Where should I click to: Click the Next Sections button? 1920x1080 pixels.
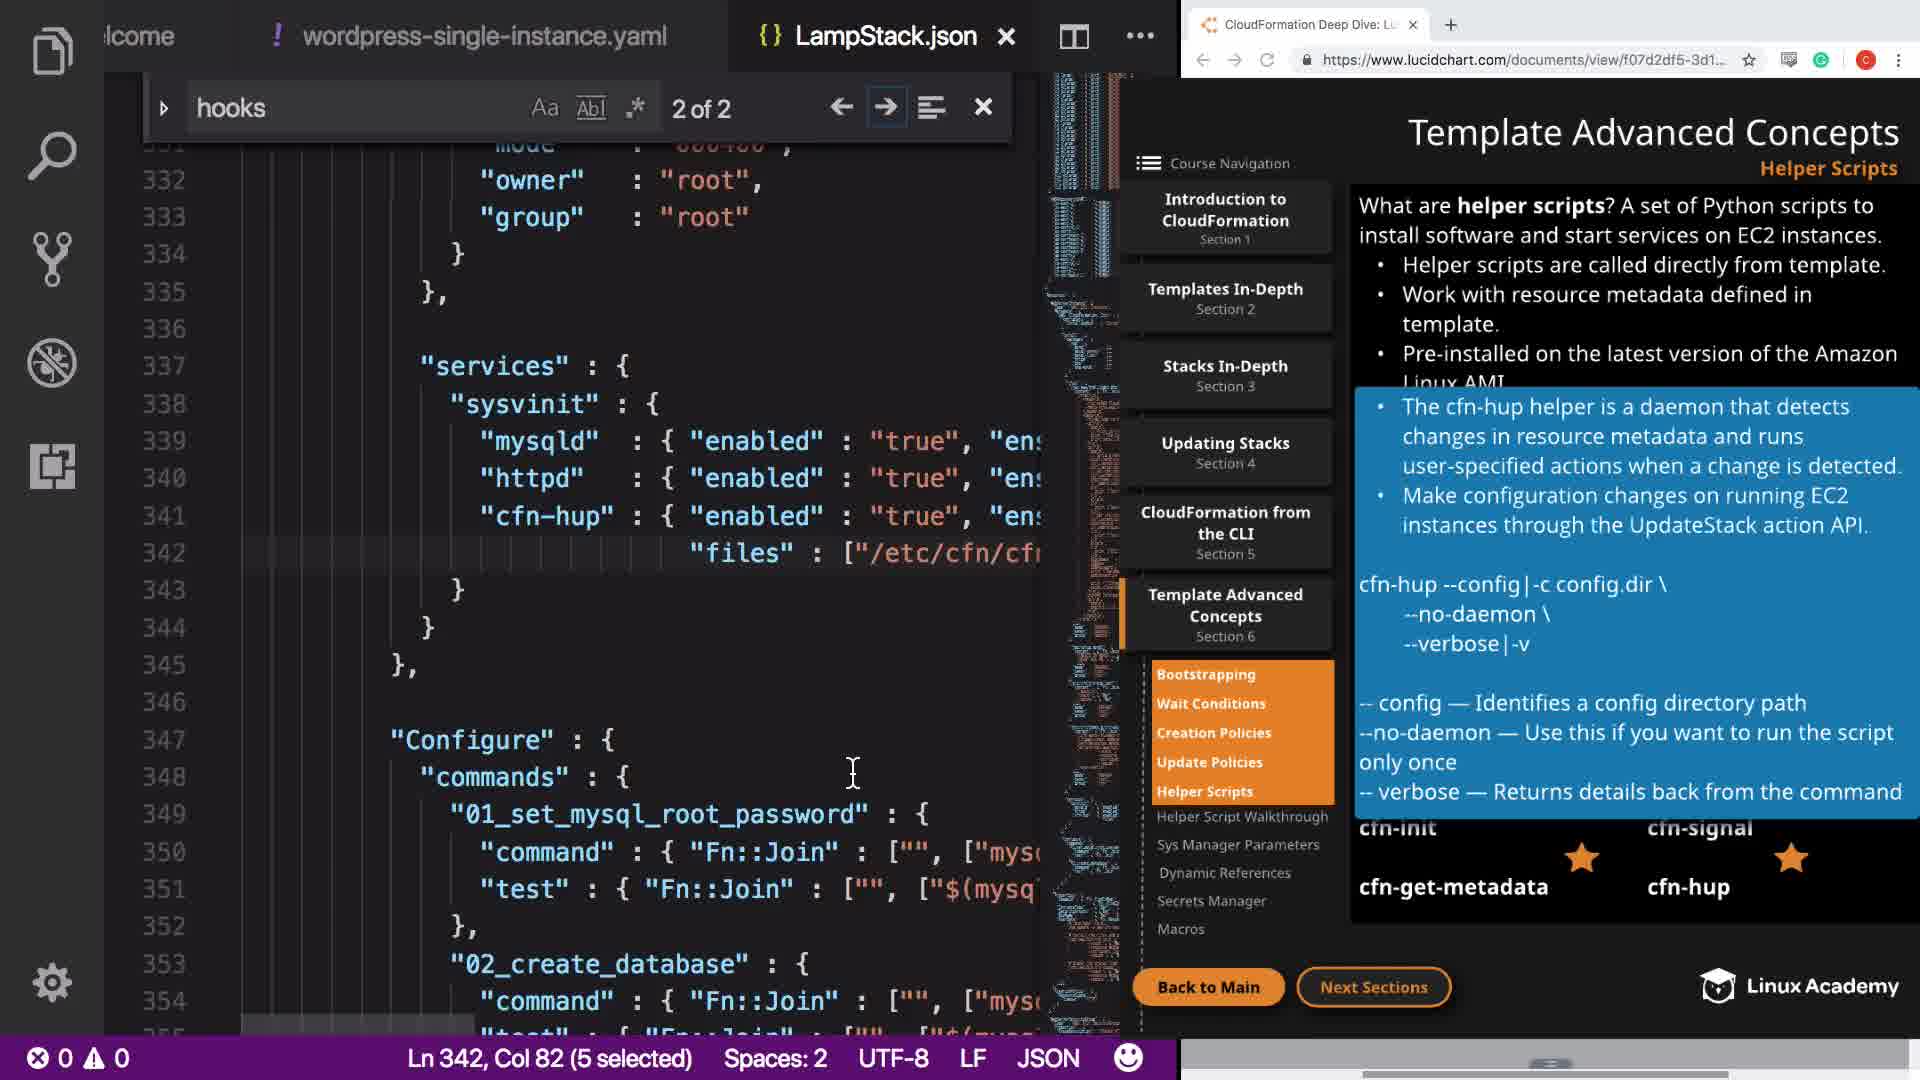click(x=1373, y=987)
